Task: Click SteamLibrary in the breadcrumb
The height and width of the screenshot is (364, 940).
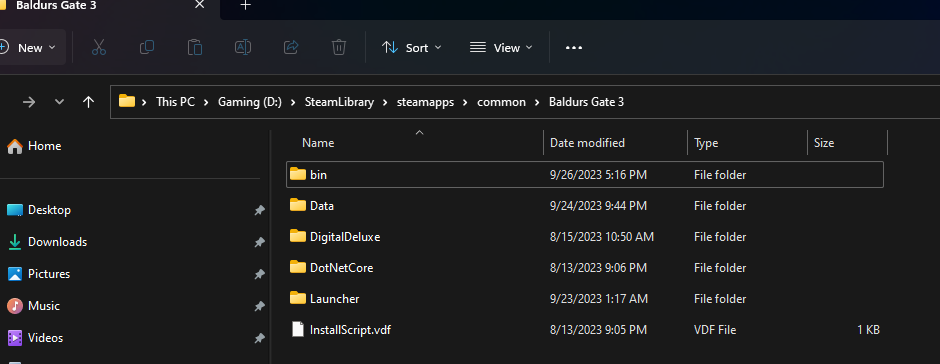Action: (339, 102)
